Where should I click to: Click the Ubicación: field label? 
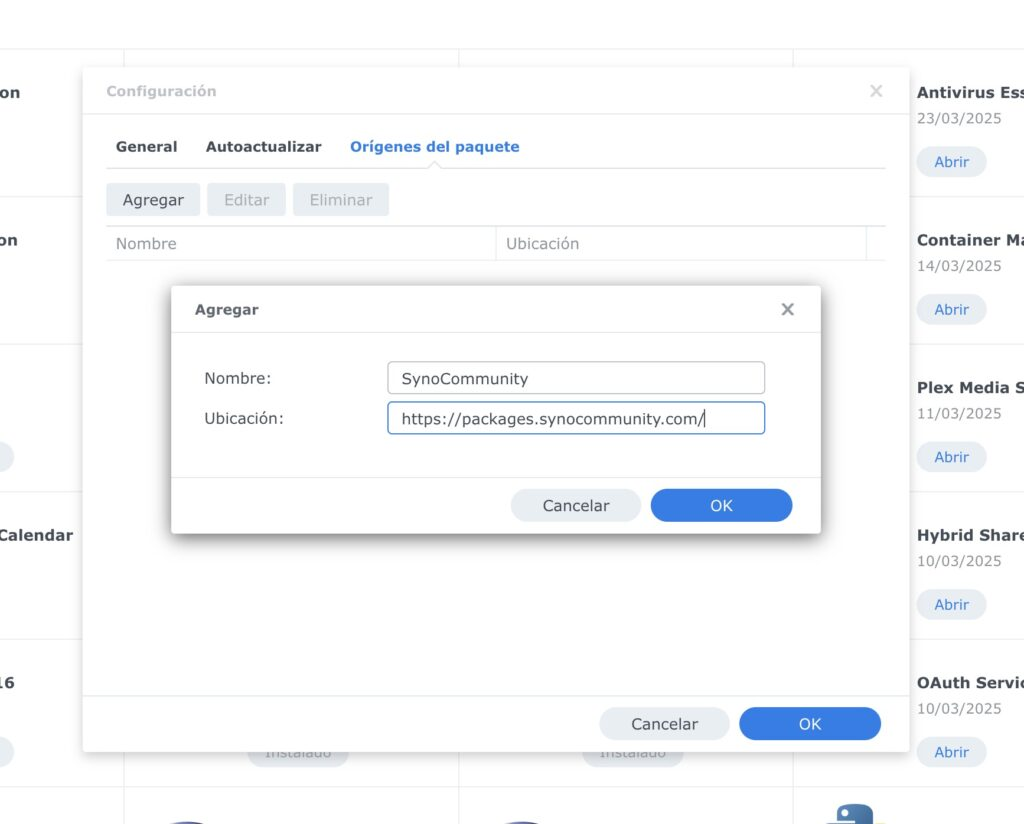[244, 419]
